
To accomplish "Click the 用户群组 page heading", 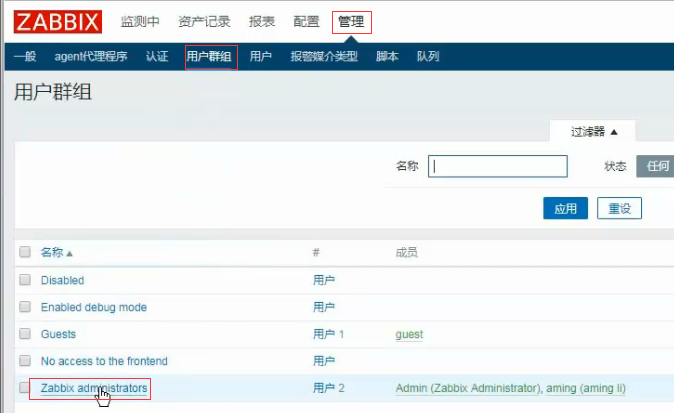I will [53, 92].
